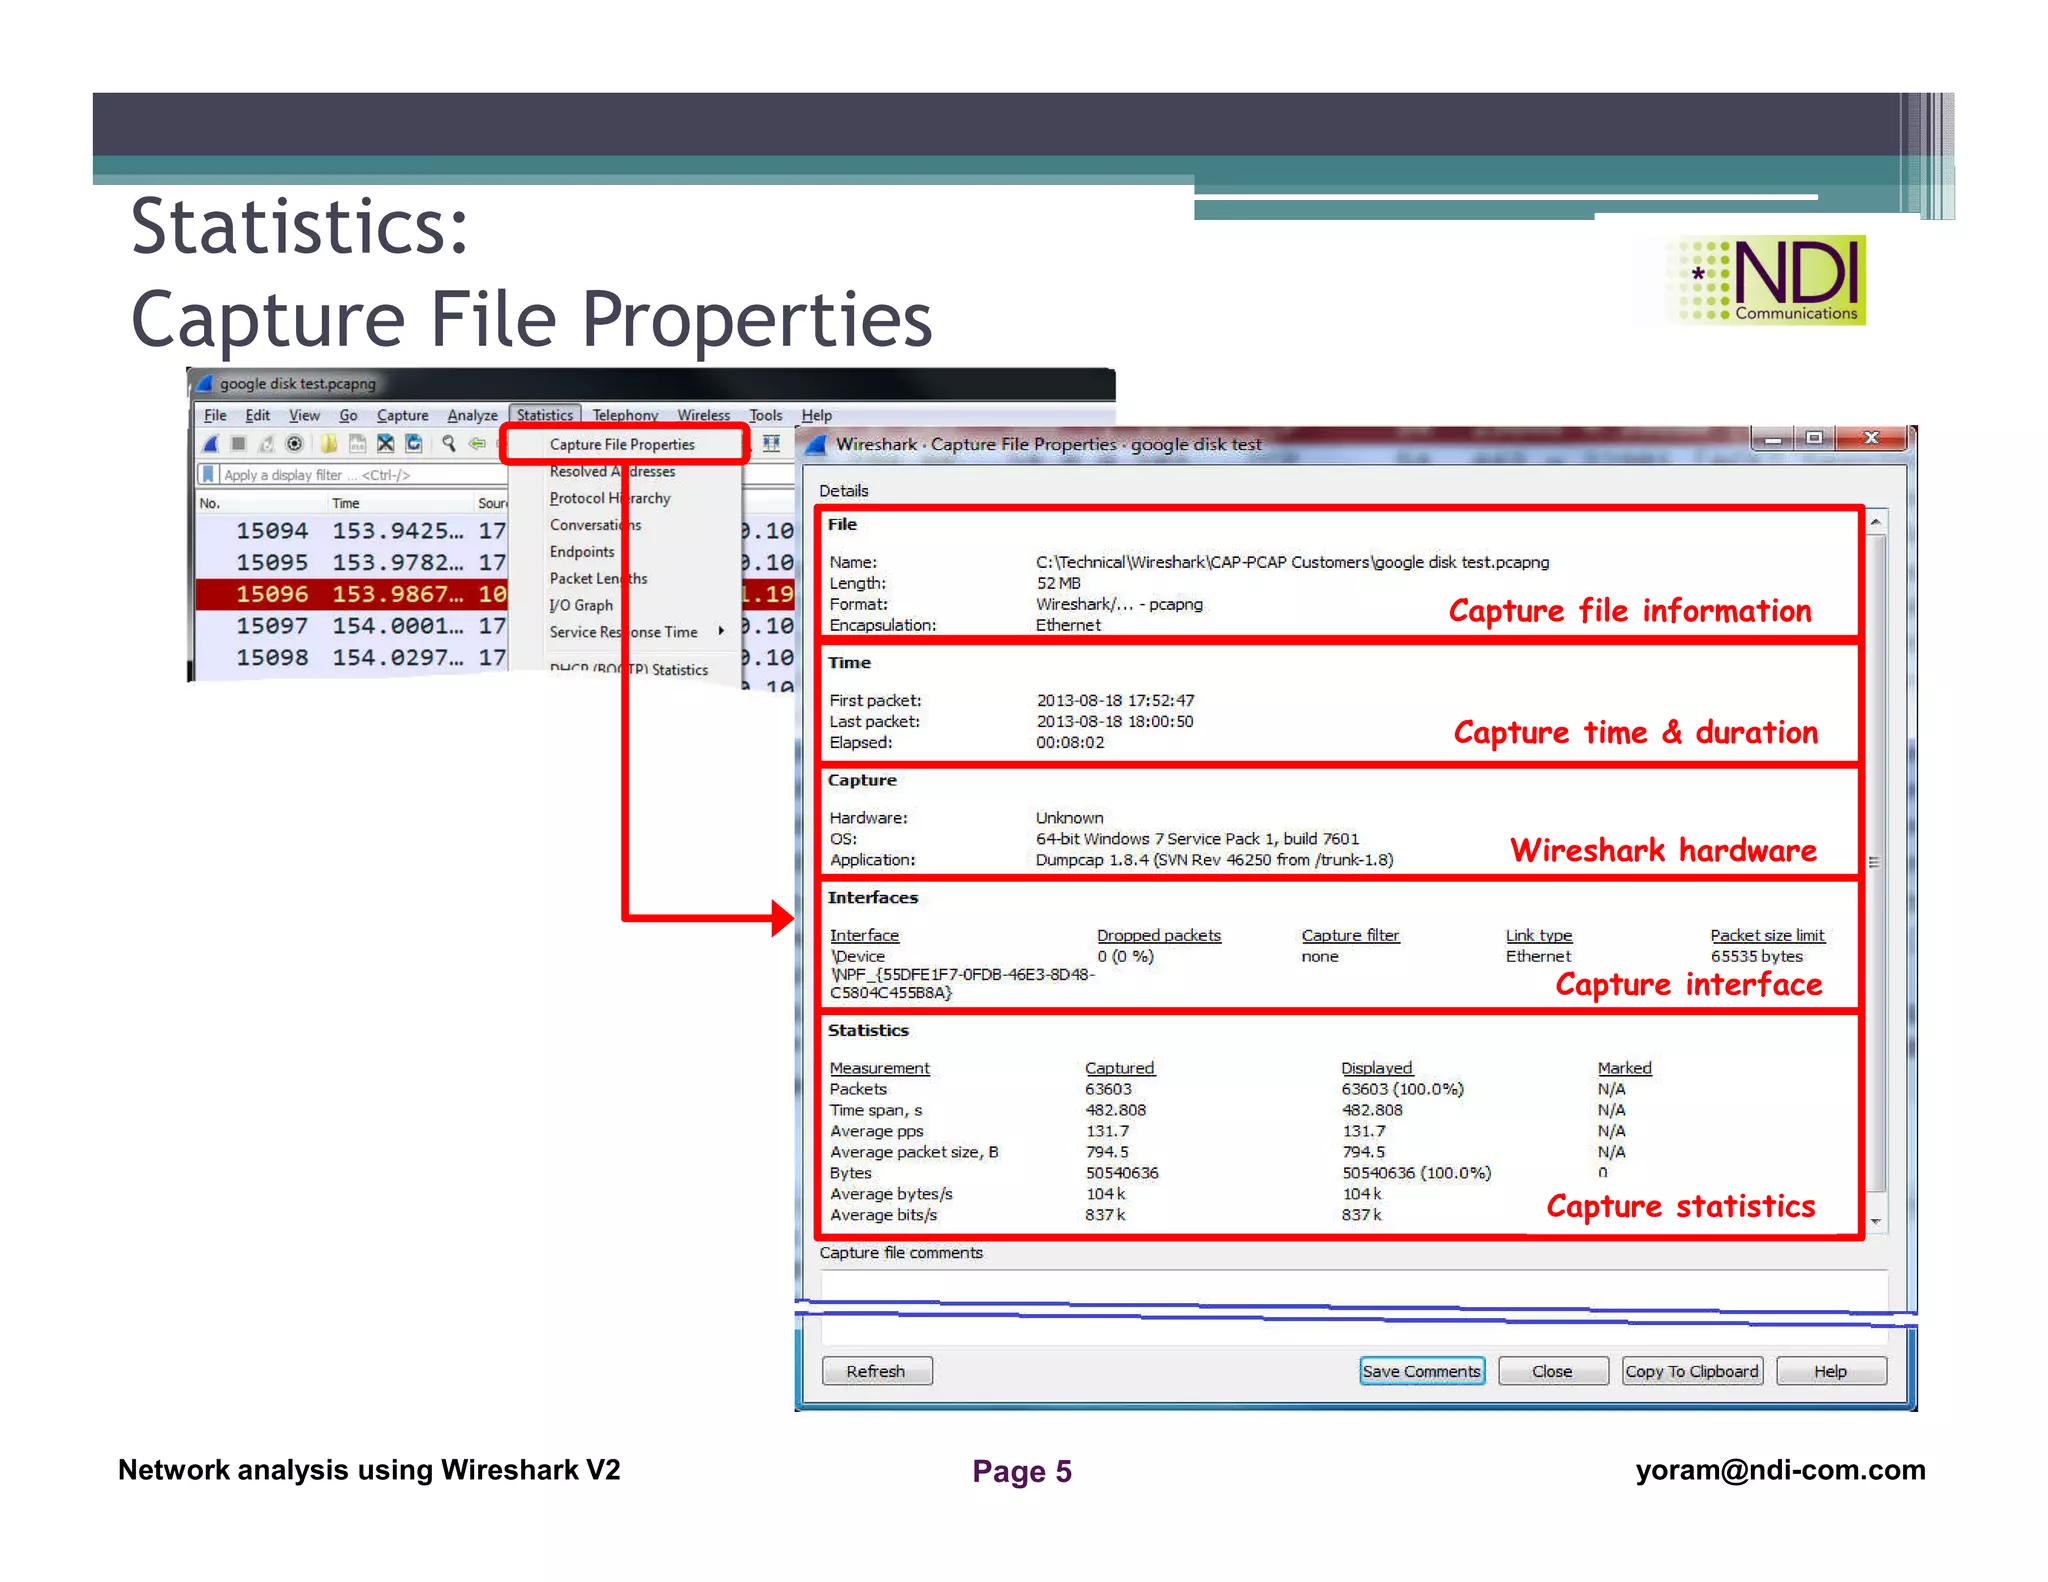2048x1582 pixels.
Task: Choose Packet Lengths menu entry
Action: point(598,578)
